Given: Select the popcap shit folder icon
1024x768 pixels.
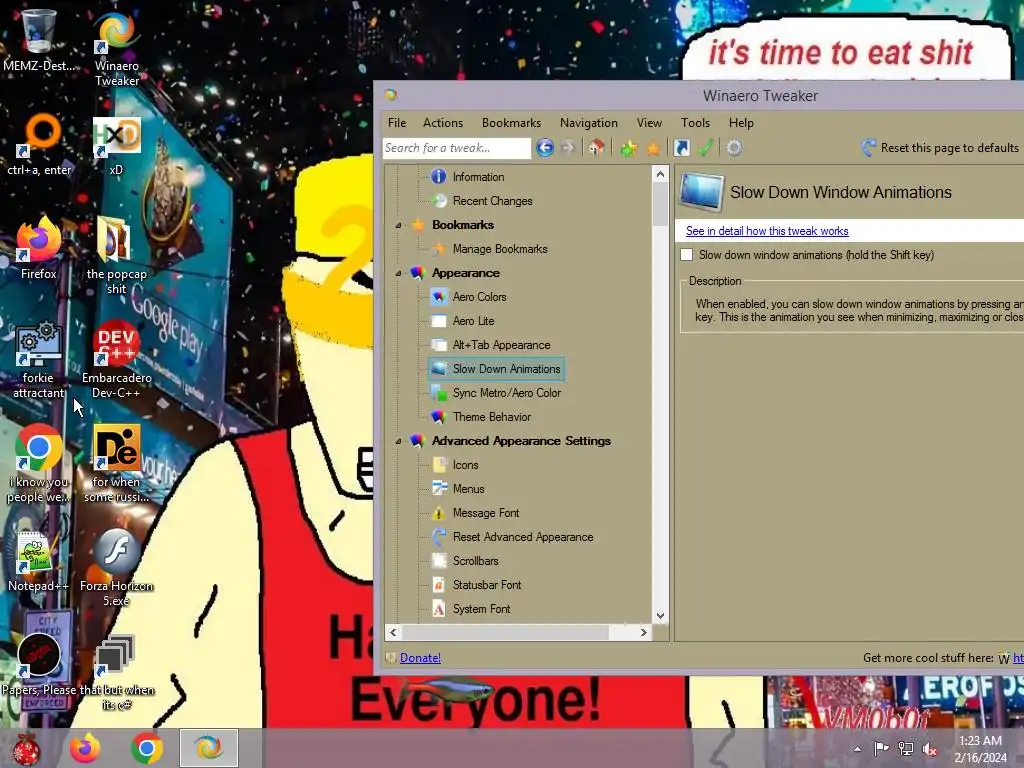Looking at the screenshot, I should pos(116,256).
